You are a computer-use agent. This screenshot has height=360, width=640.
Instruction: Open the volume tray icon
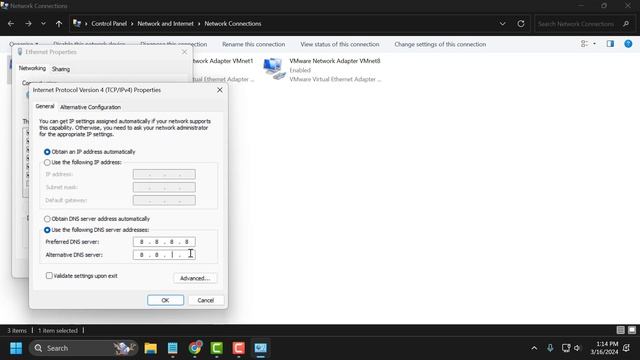coord(577,348)
